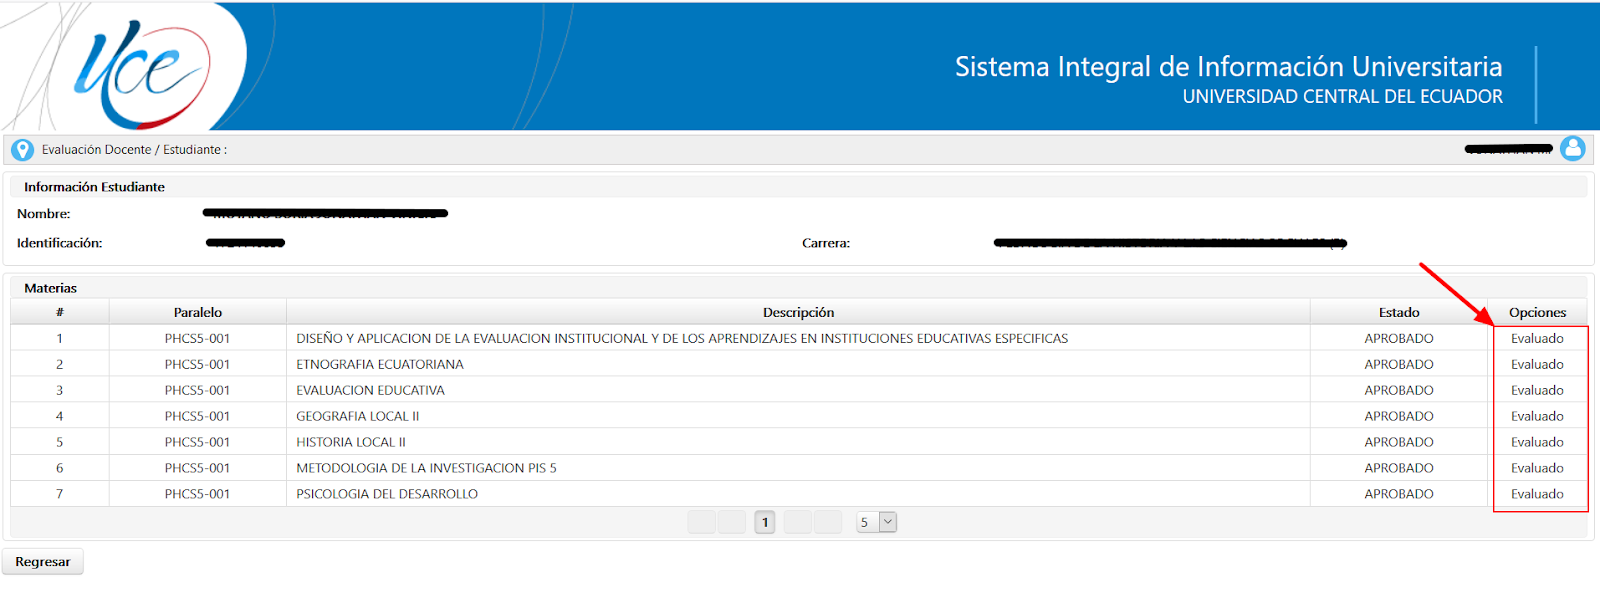The image size is (1600, 603).
Task: Click the Sistema Integral de Información Universitaria title
Action: [1228, 66]
